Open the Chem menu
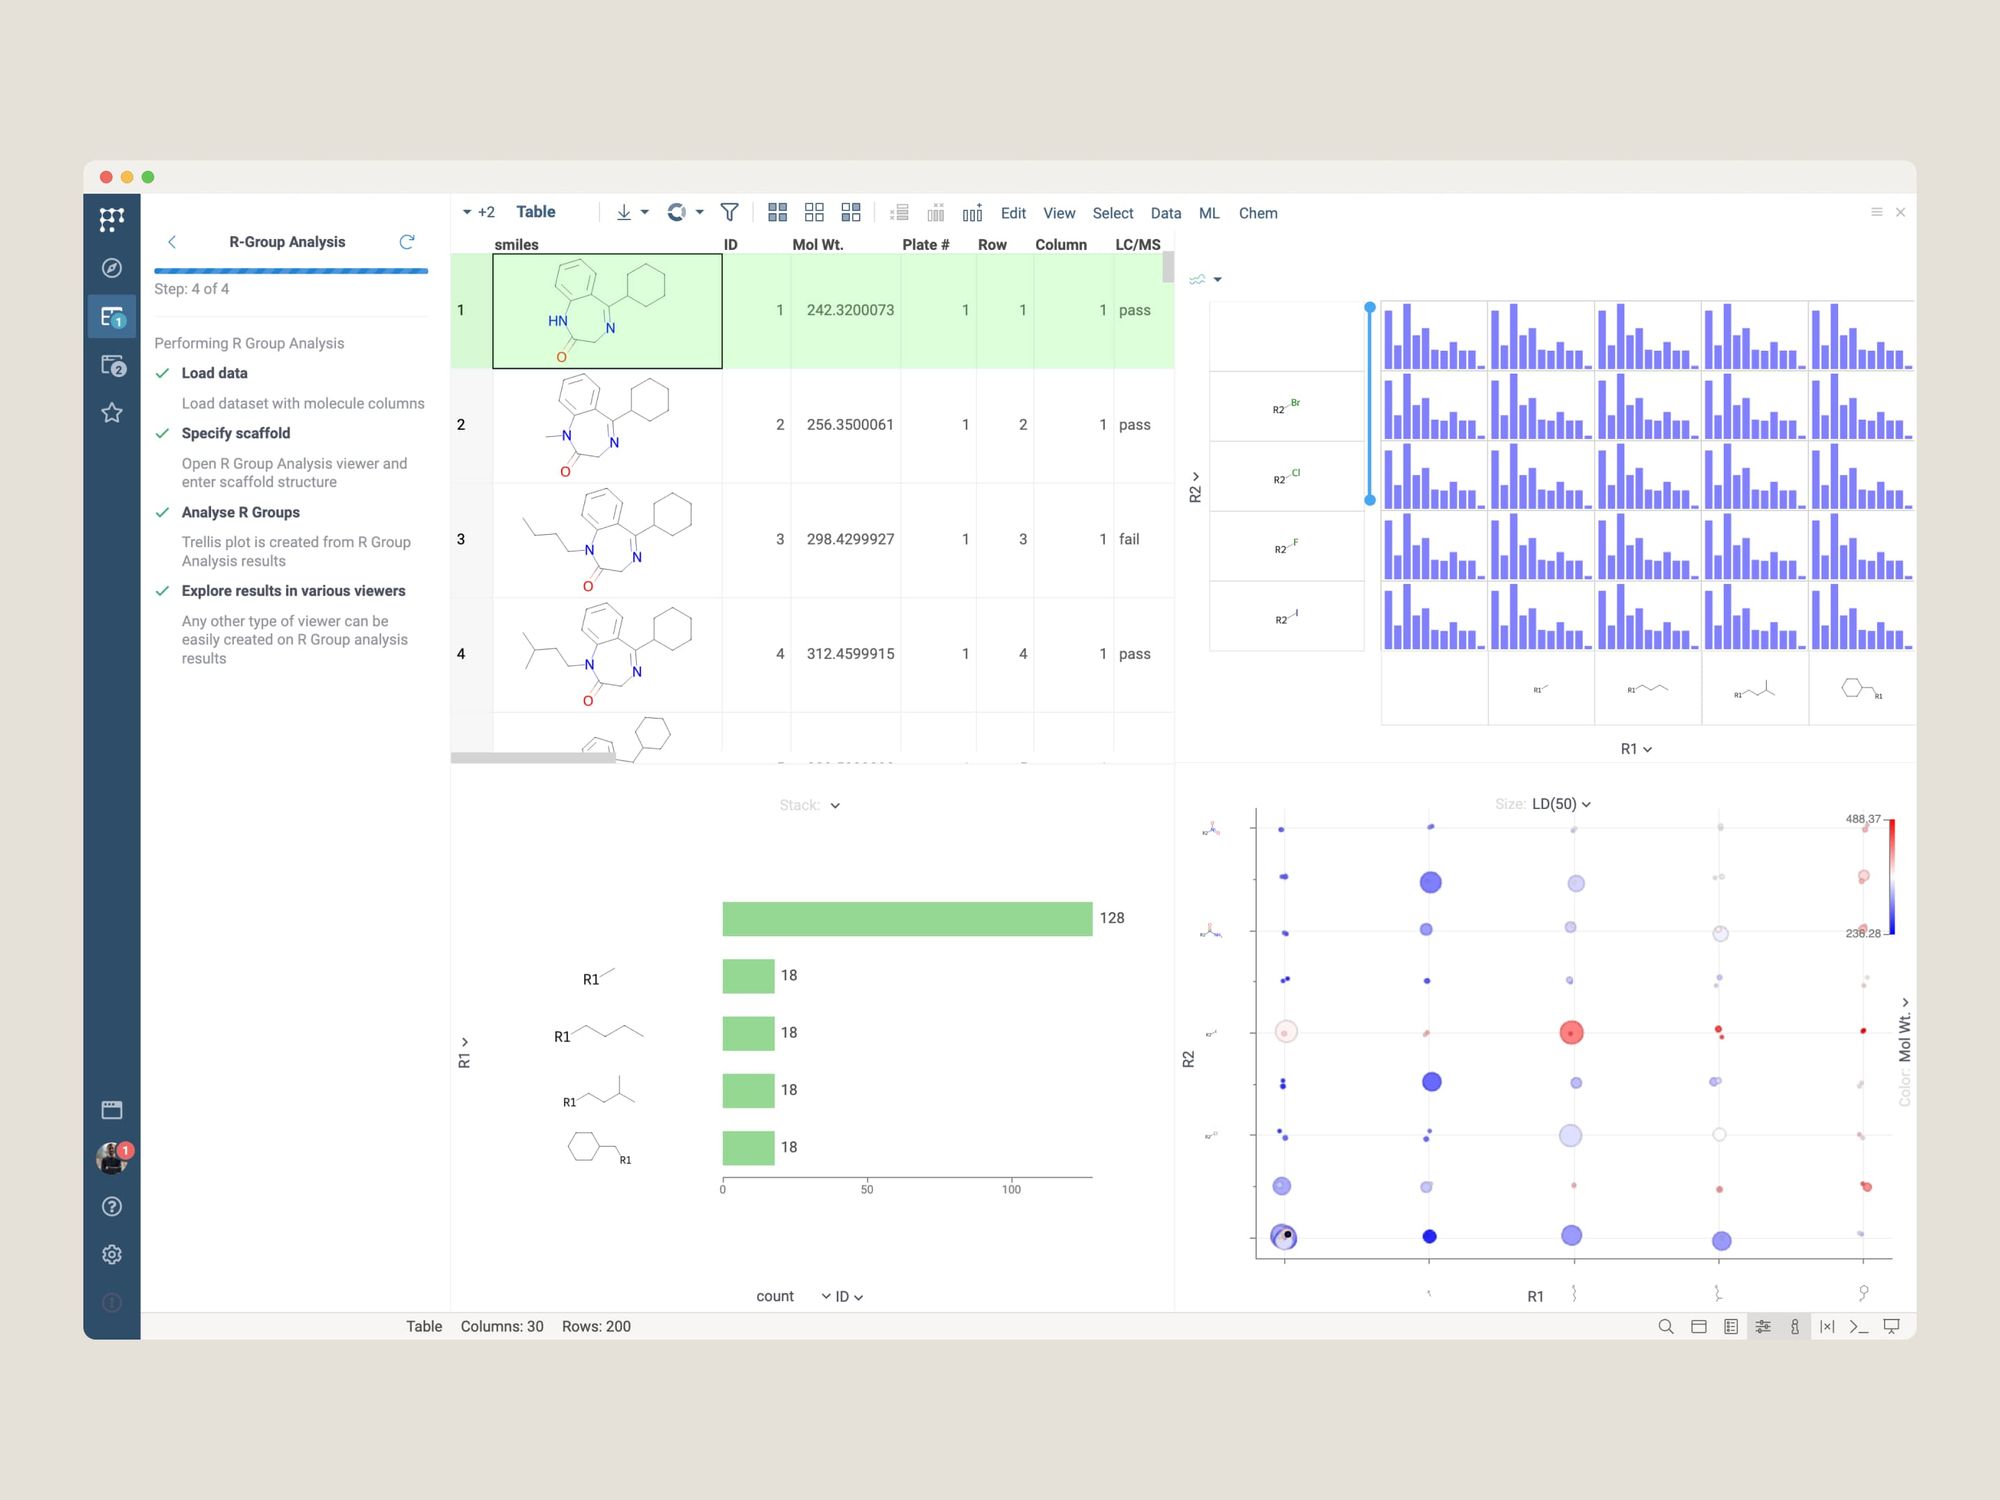The image size is (2000, 1500). point(1257,213)
